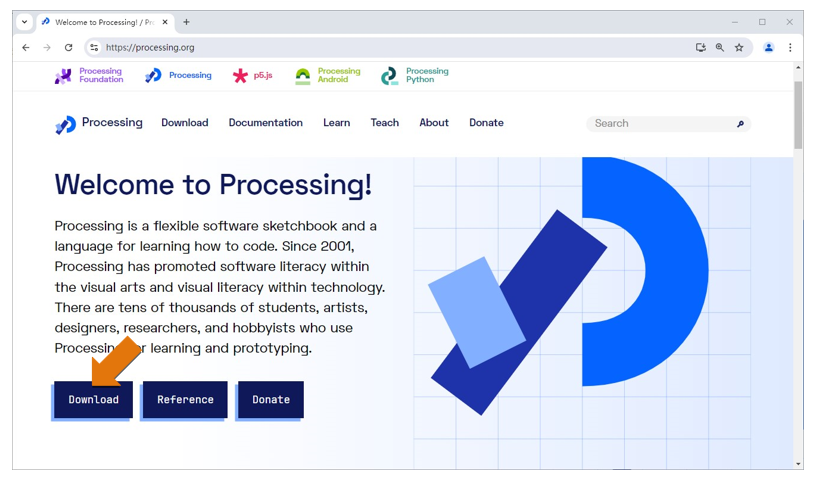818x481 pixels.
Task: Click the Reference button
Action: click(x=185, y=400)
